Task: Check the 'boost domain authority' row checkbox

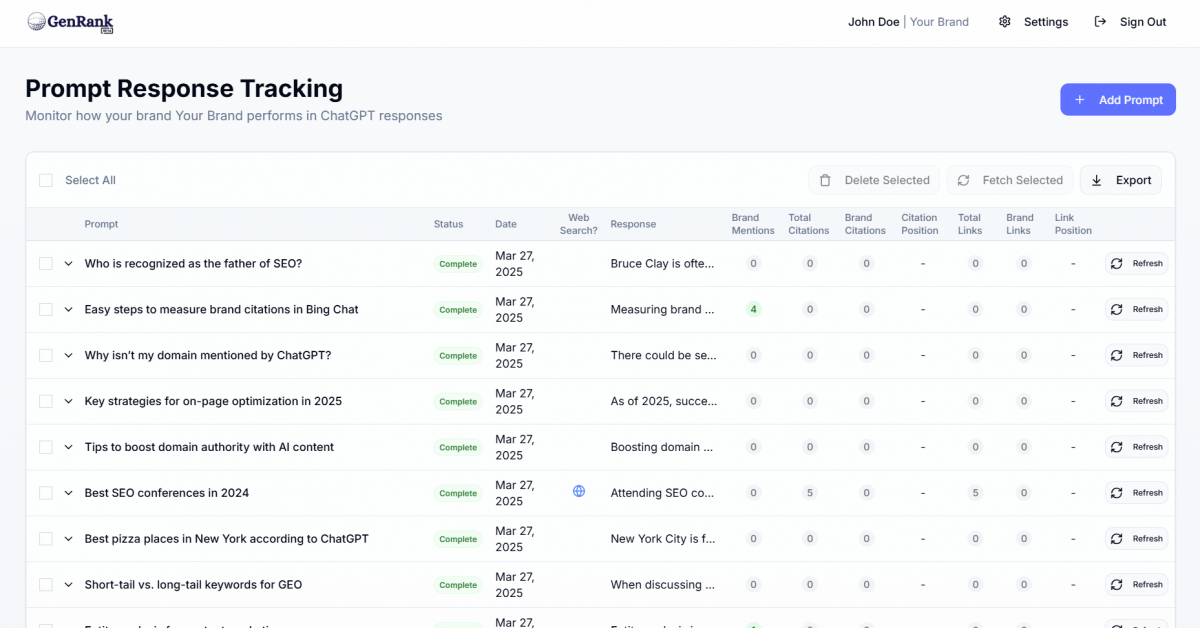Action: click(46, 447)
